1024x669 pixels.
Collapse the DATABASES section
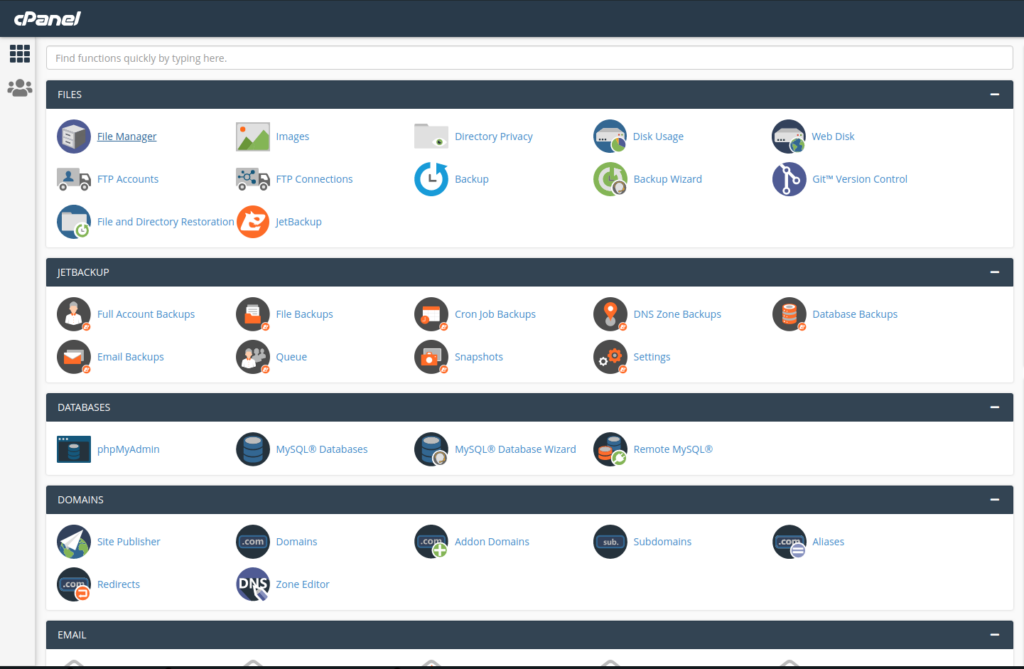pyautogui.click(x=995, y=408)
